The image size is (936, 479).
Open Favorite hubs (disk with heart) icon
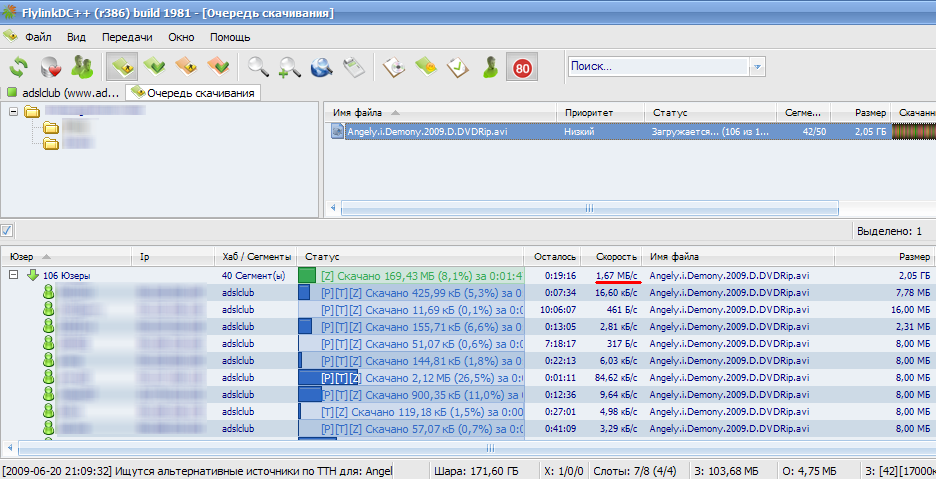pyautogui.click(x=51, y=67)
